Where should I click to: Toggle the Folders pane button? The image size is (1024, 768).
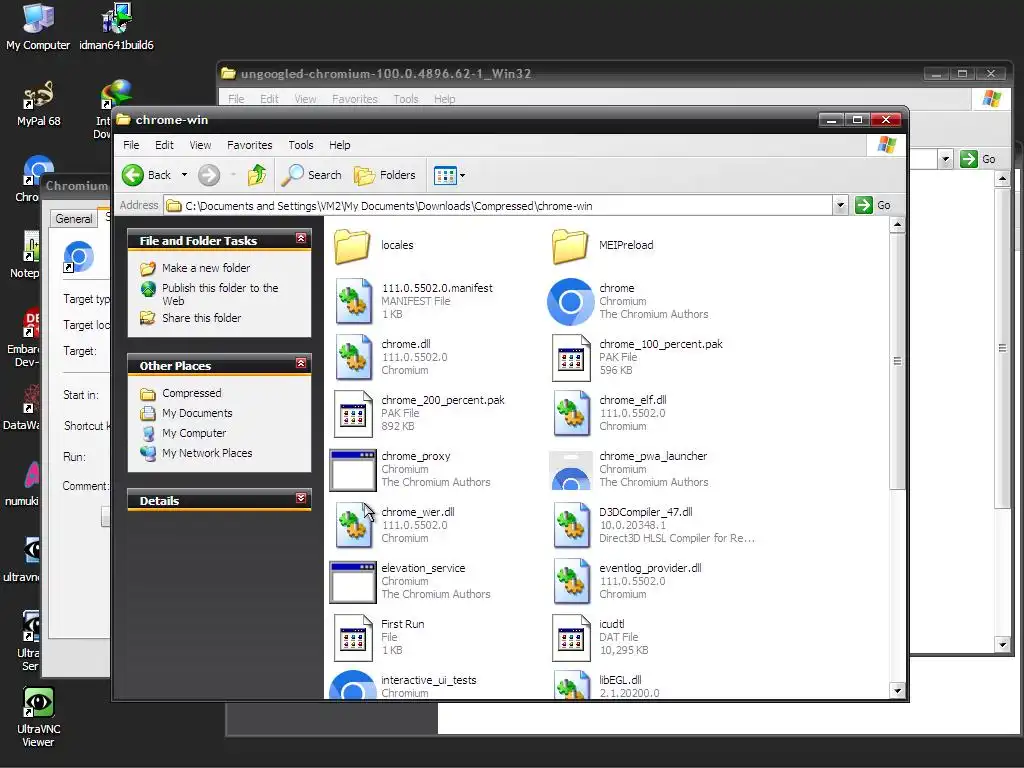pos(385,175)
